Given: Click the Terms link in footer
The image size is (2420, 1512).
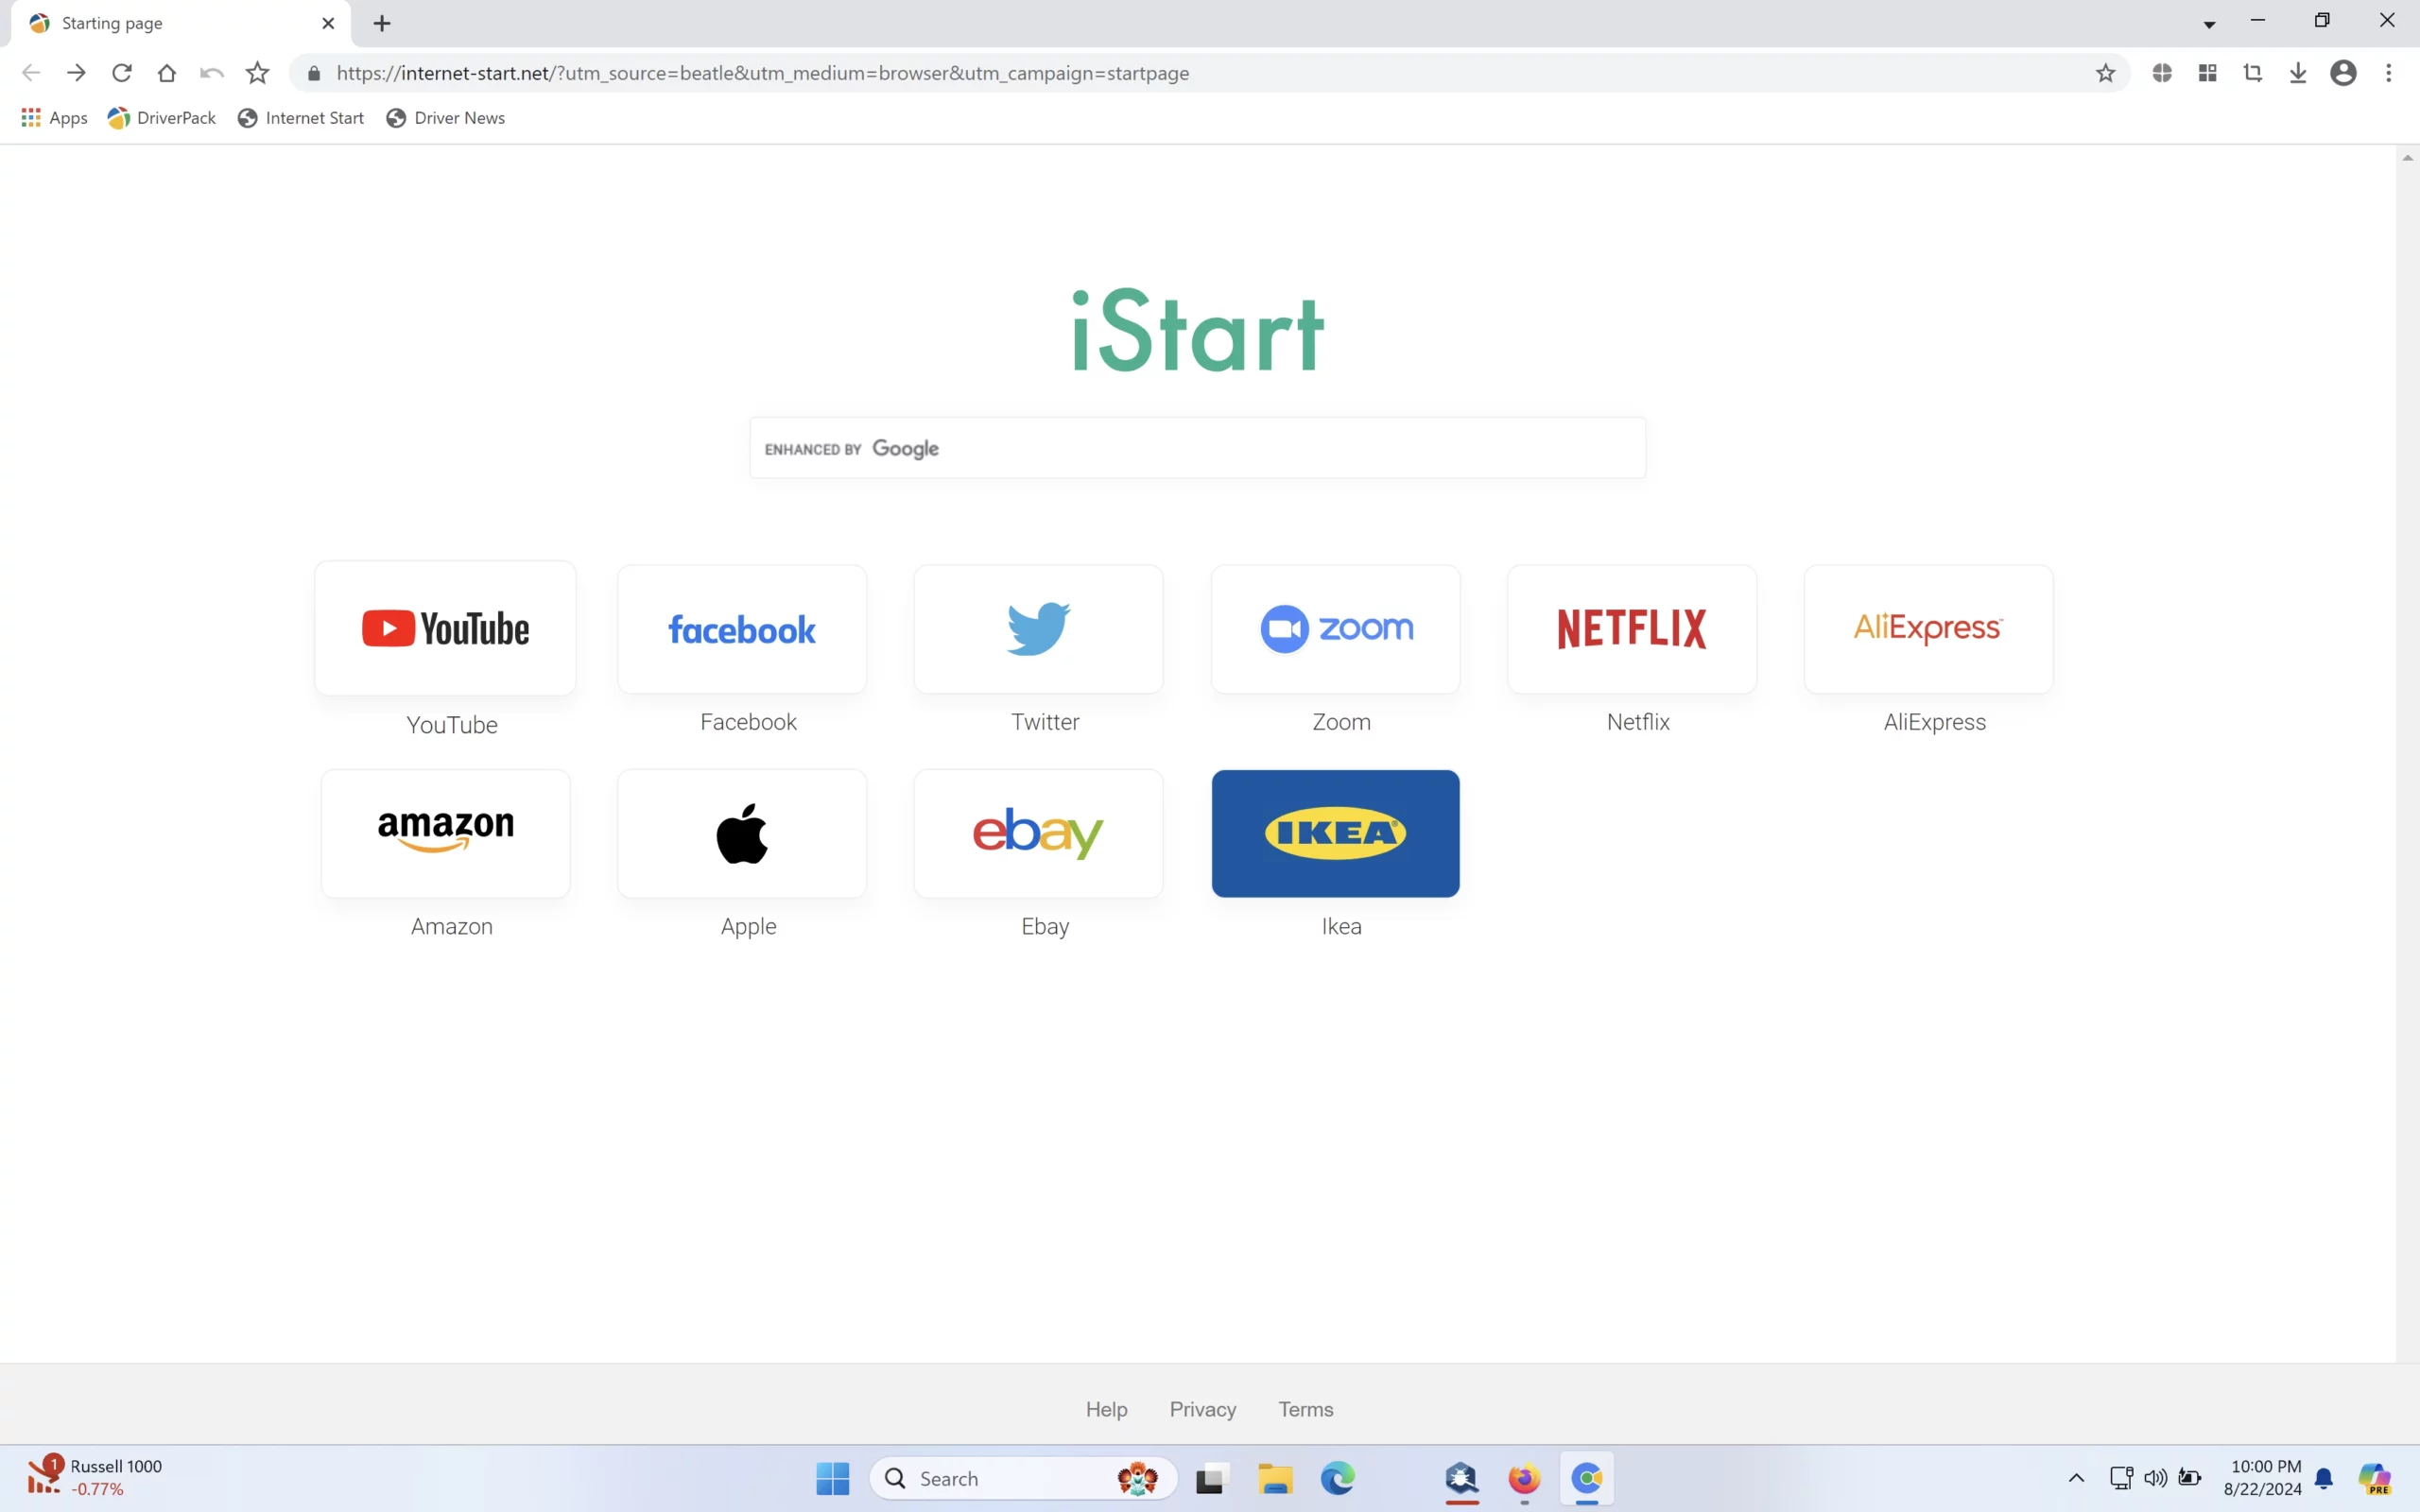Looking at the screenshot, I should coord(1305,1407).
